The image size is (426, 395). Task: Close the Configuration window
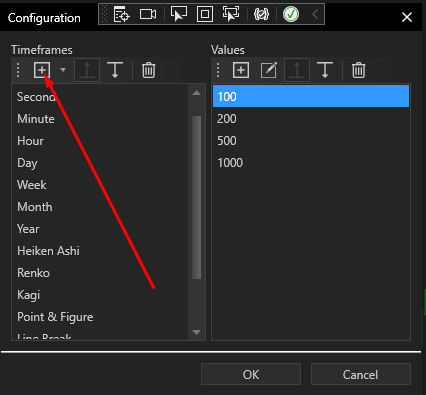point(407,17)
